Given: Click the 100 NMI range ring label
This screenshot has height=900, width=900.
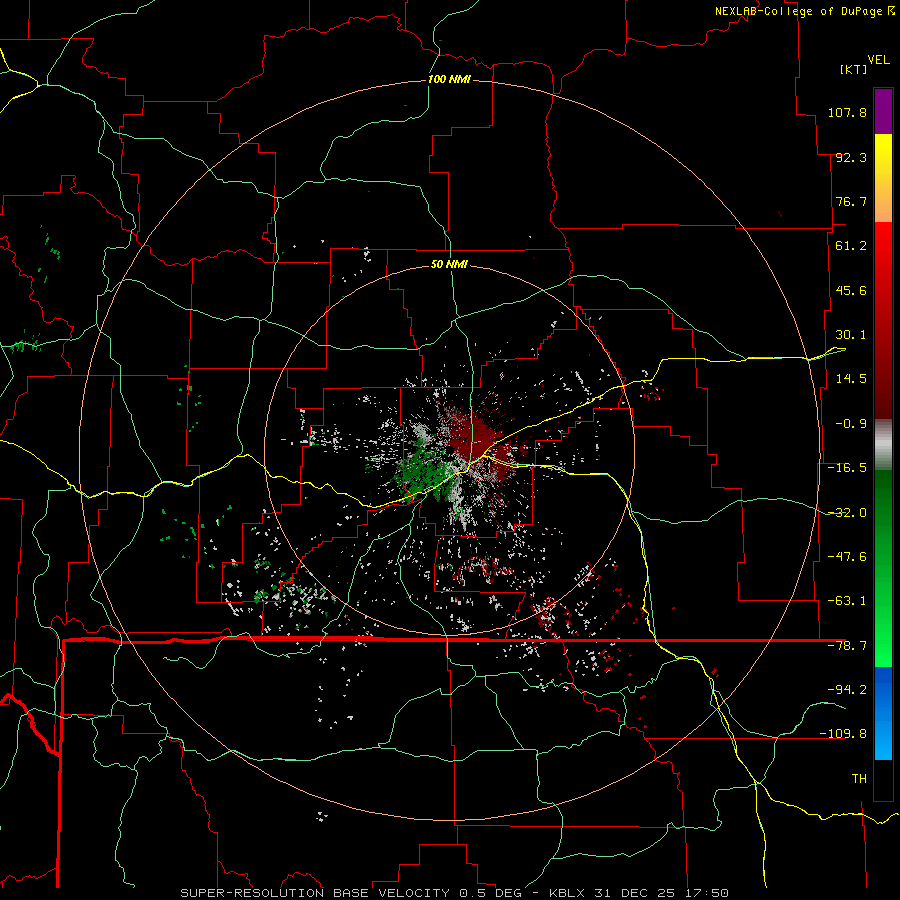Looking at the screenshot, I should tap(449, 79).
